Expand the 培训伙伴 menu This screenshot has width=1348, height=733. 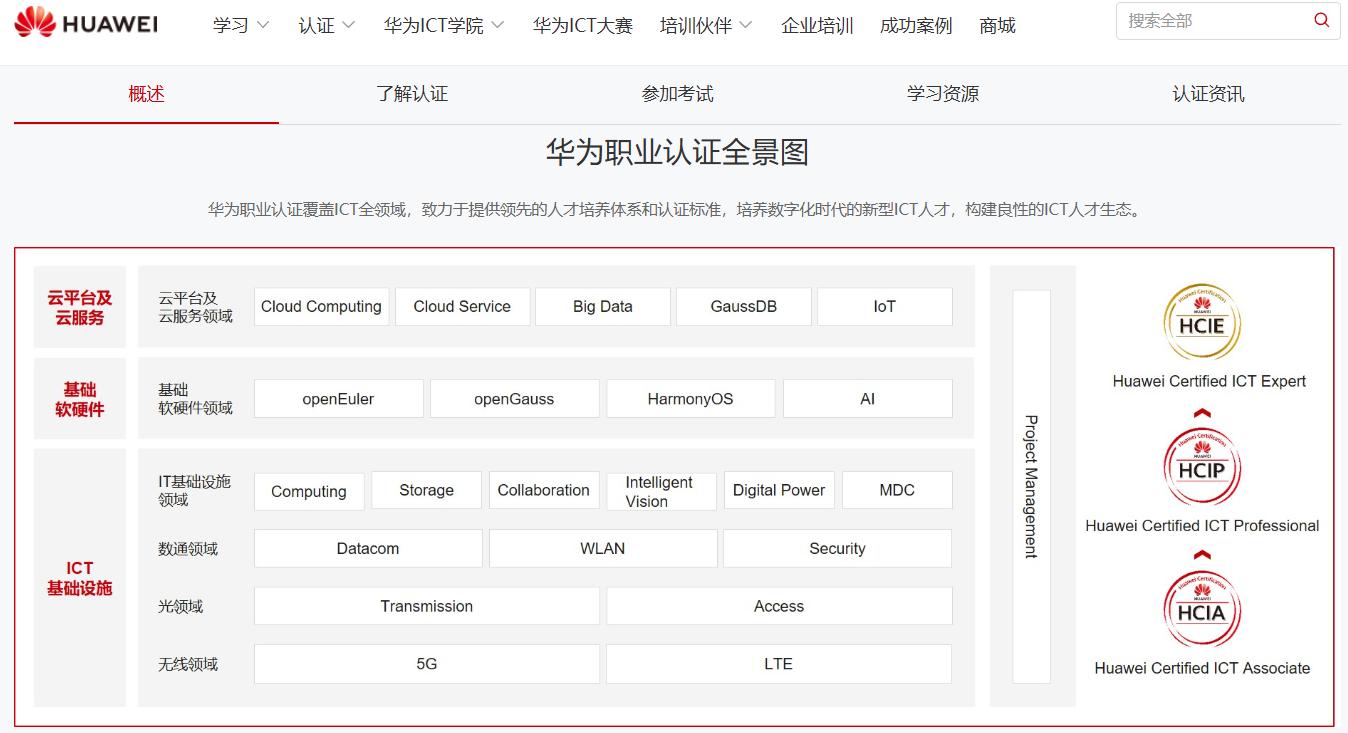(x=706, y=26)
